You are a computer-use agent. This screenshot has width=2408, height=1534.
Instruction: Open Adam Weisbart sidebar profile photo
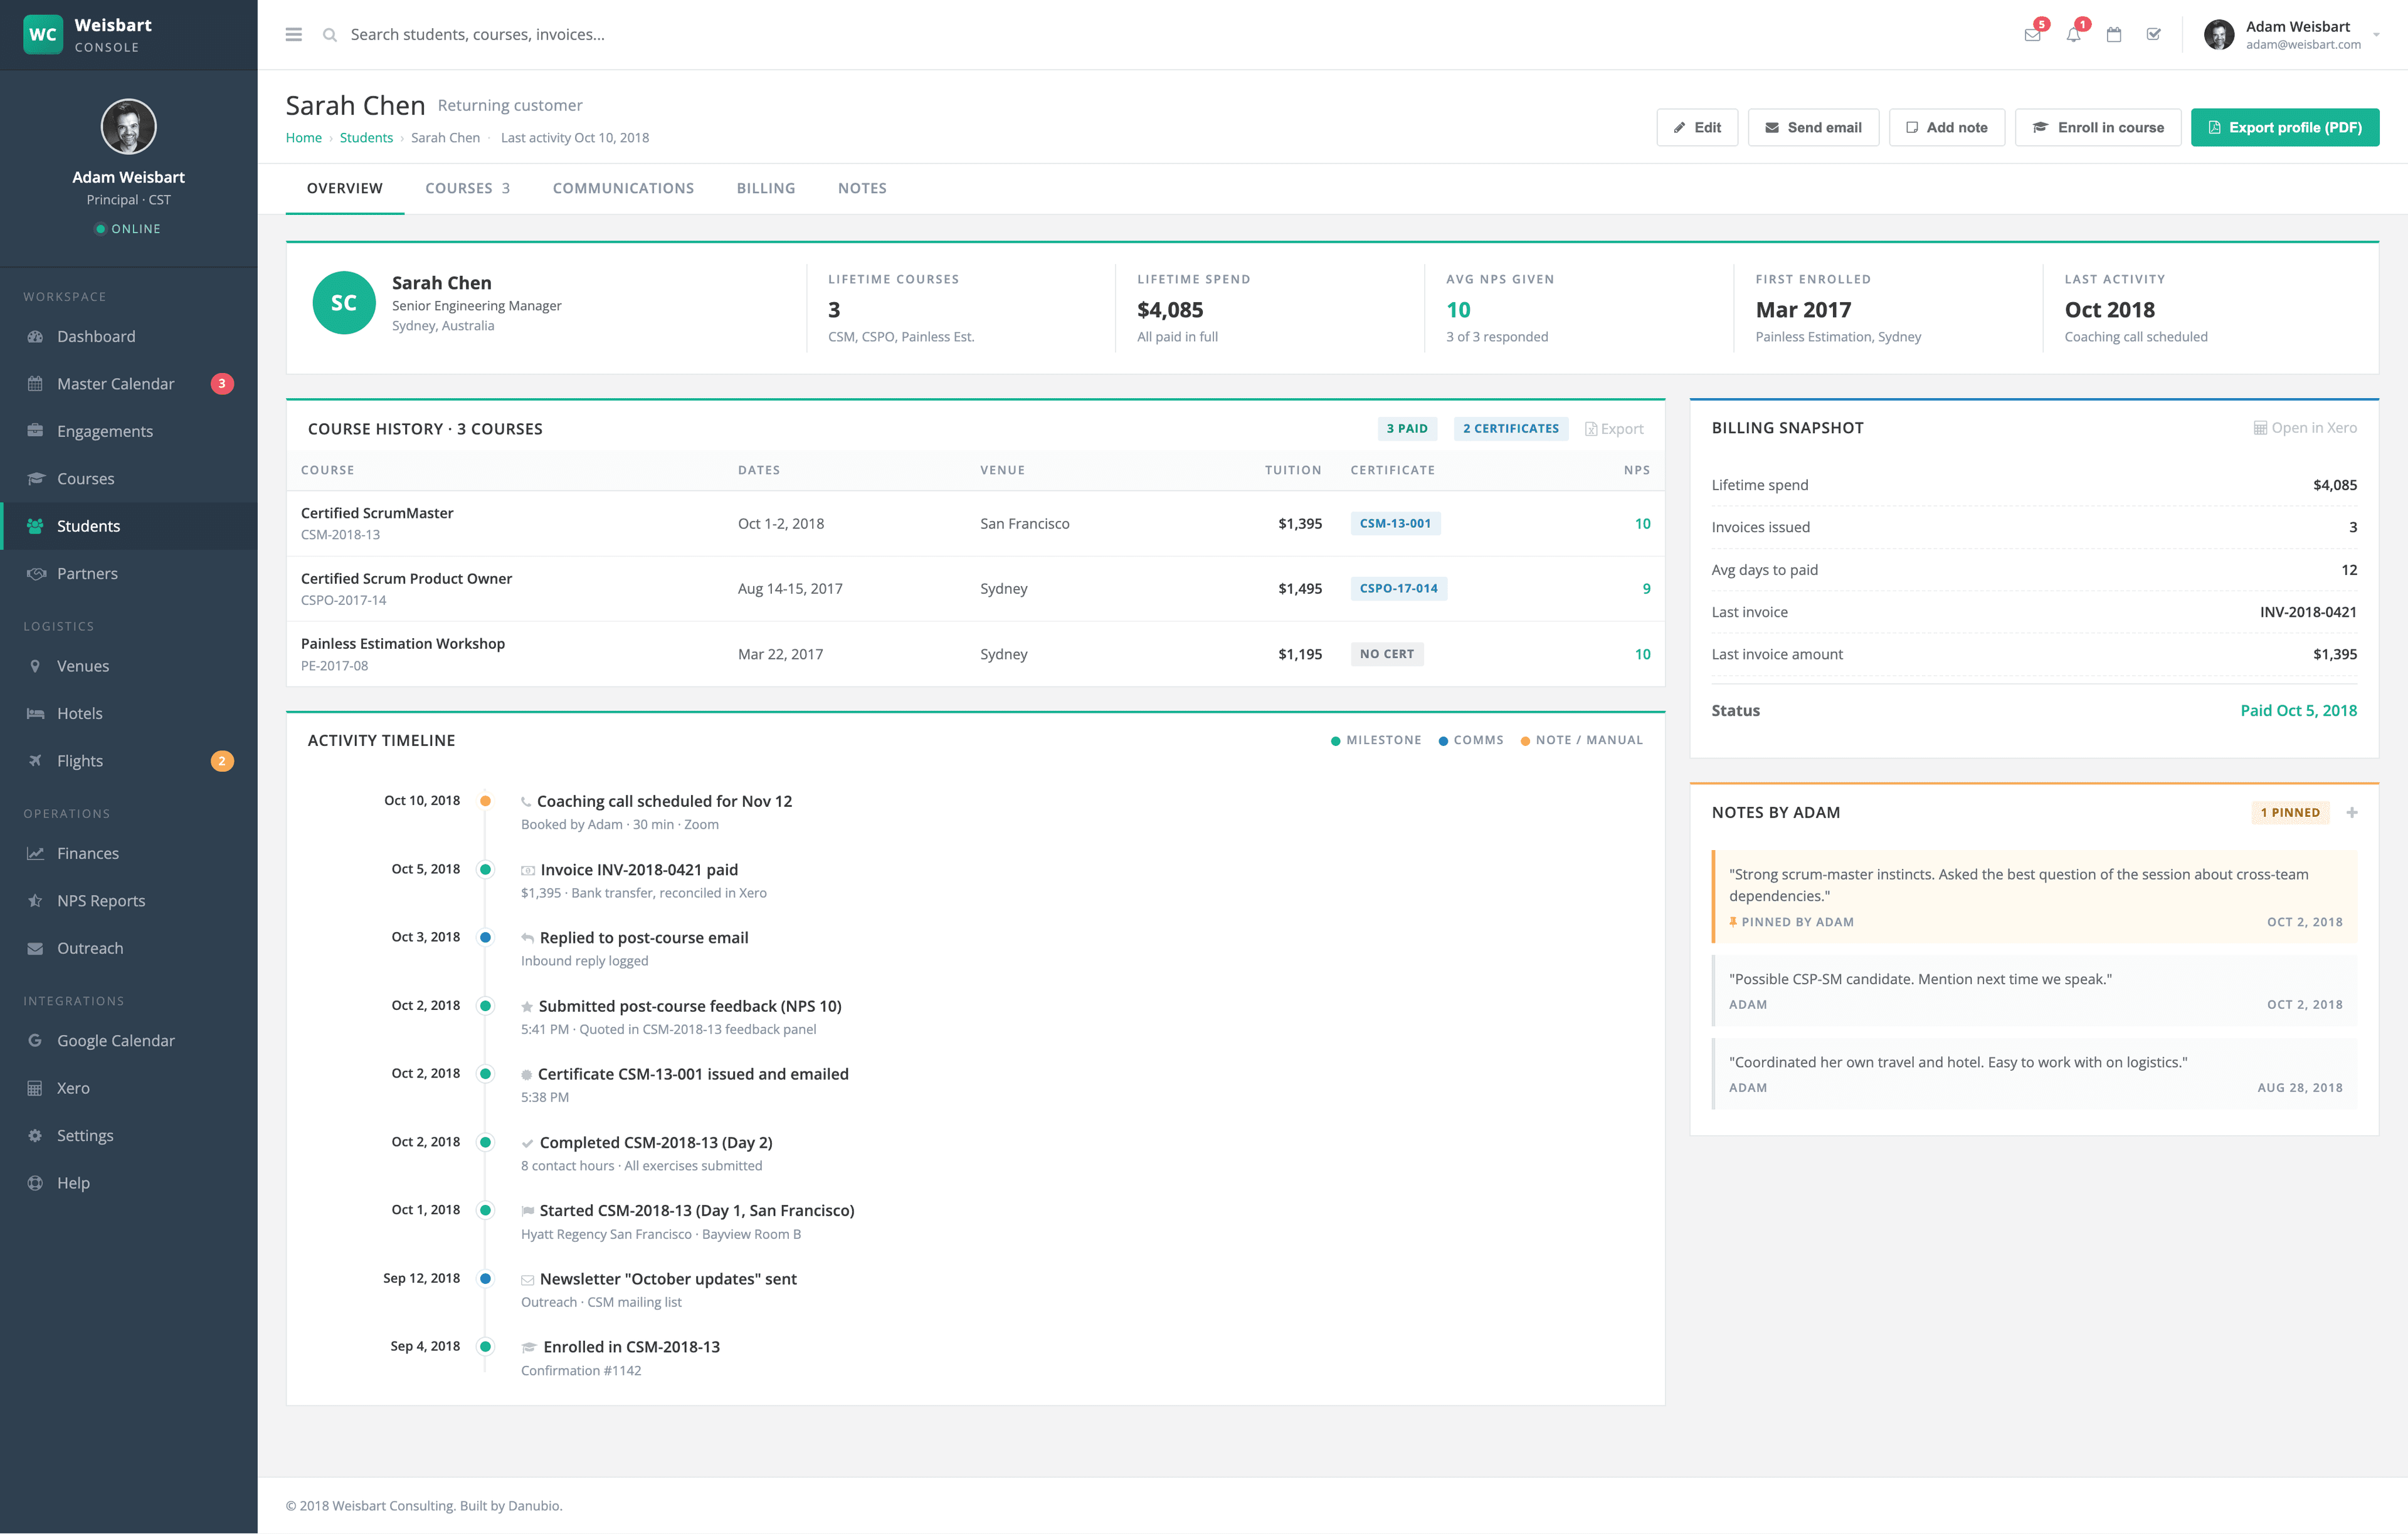(128, 126)
